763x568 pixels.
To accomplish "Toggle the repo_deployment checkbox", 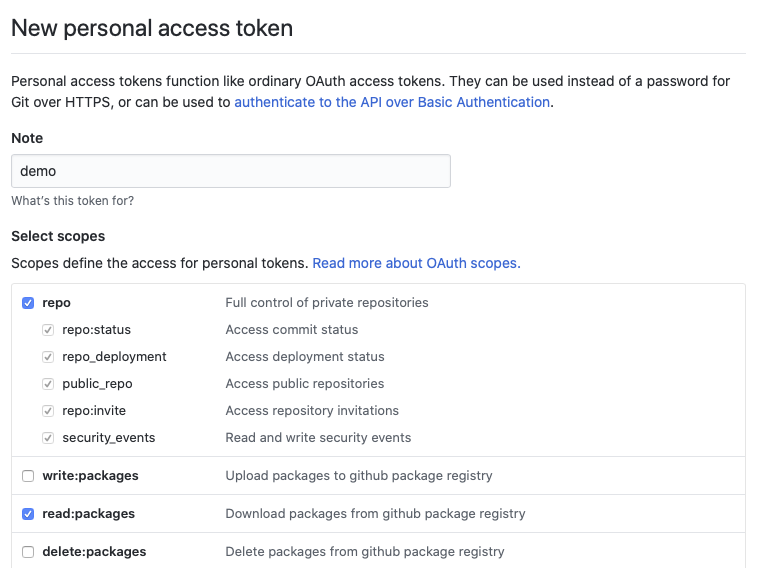I will [48, 357].
